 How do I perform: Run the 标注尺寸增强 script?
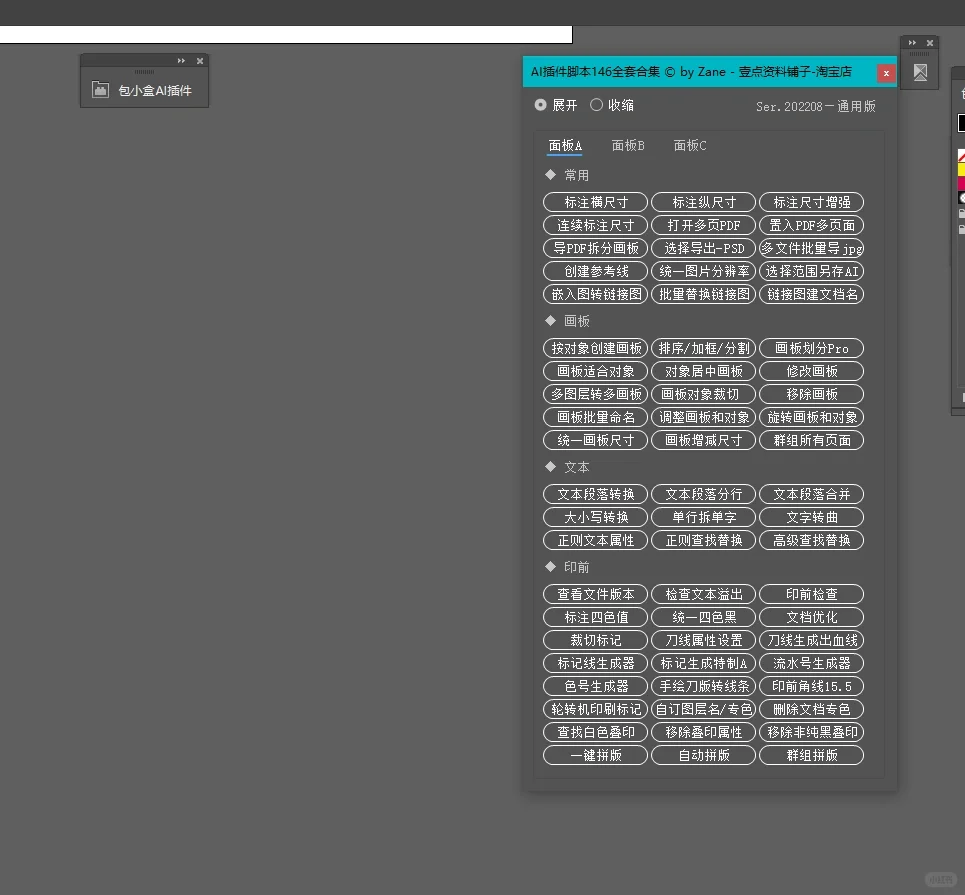(812, 202)
